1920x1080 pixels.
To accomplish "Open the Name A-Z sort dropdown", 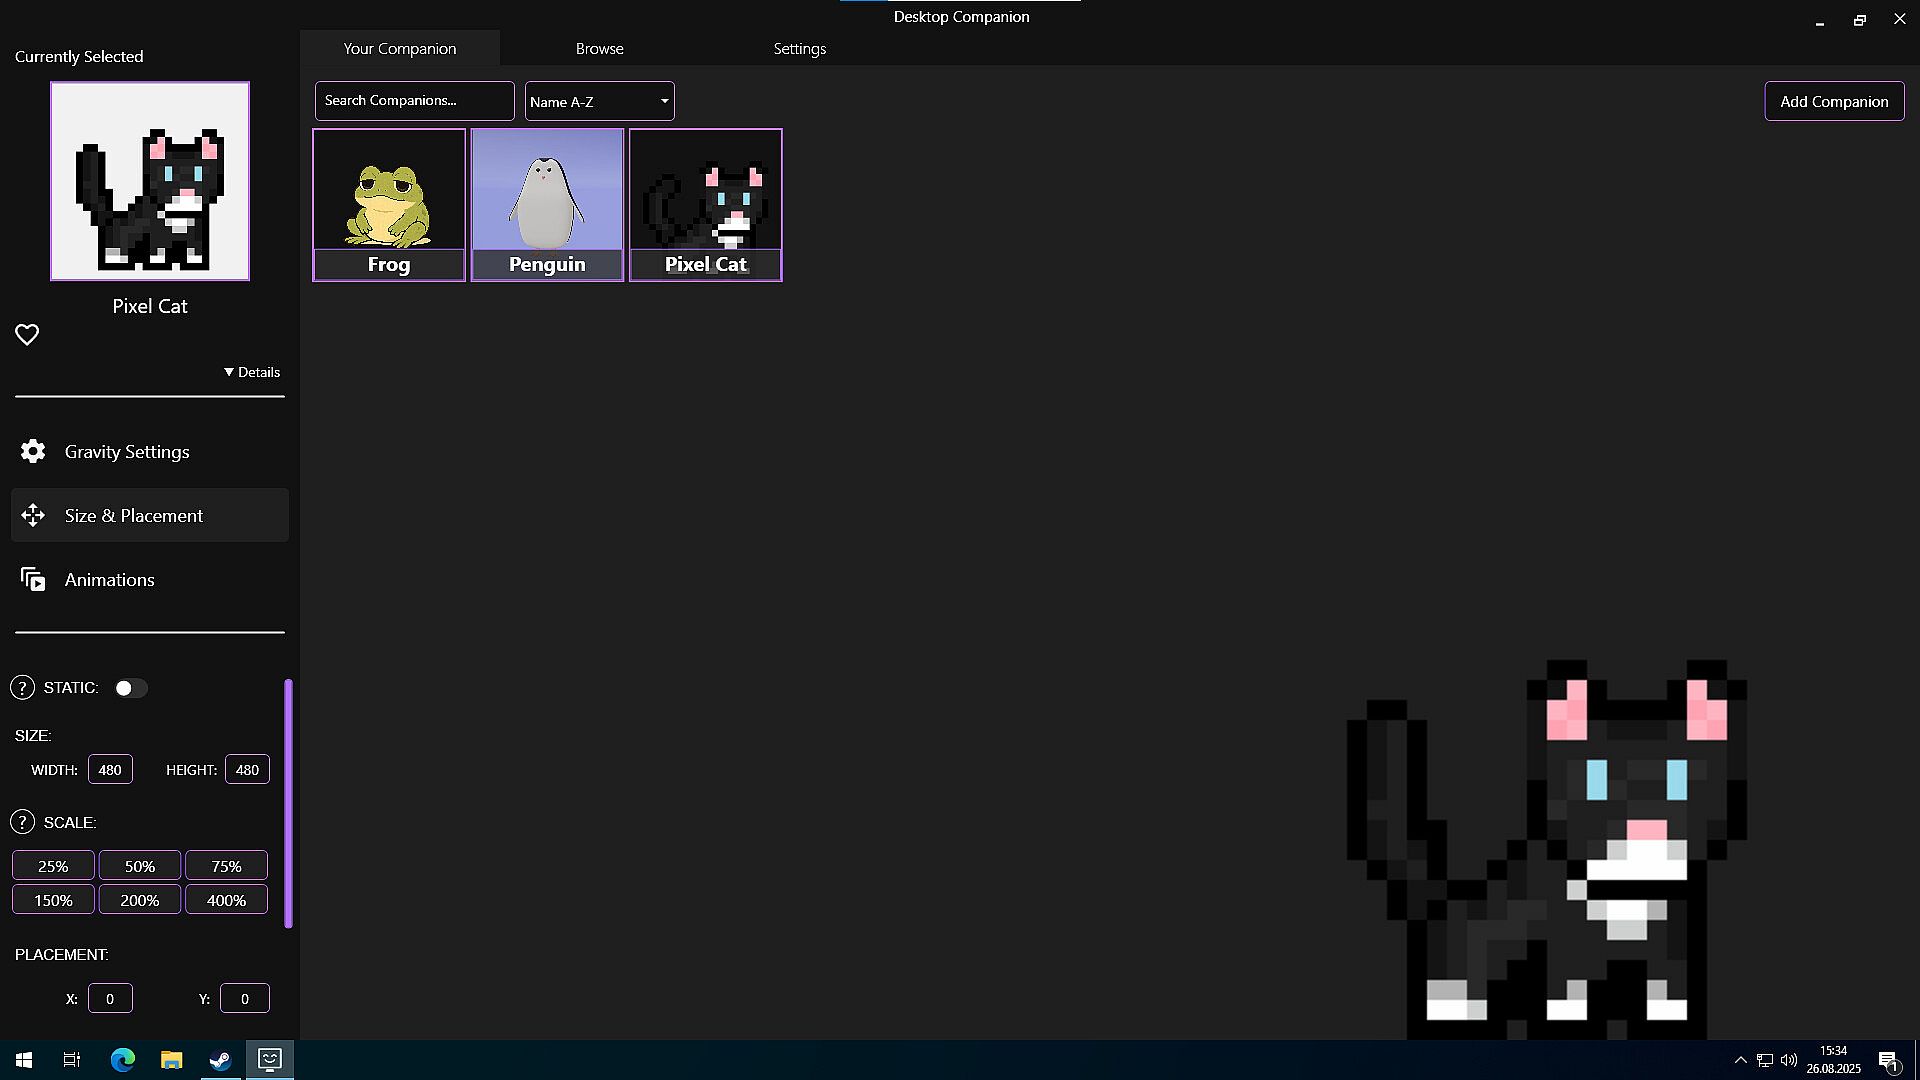I will (x=599, y=101).
